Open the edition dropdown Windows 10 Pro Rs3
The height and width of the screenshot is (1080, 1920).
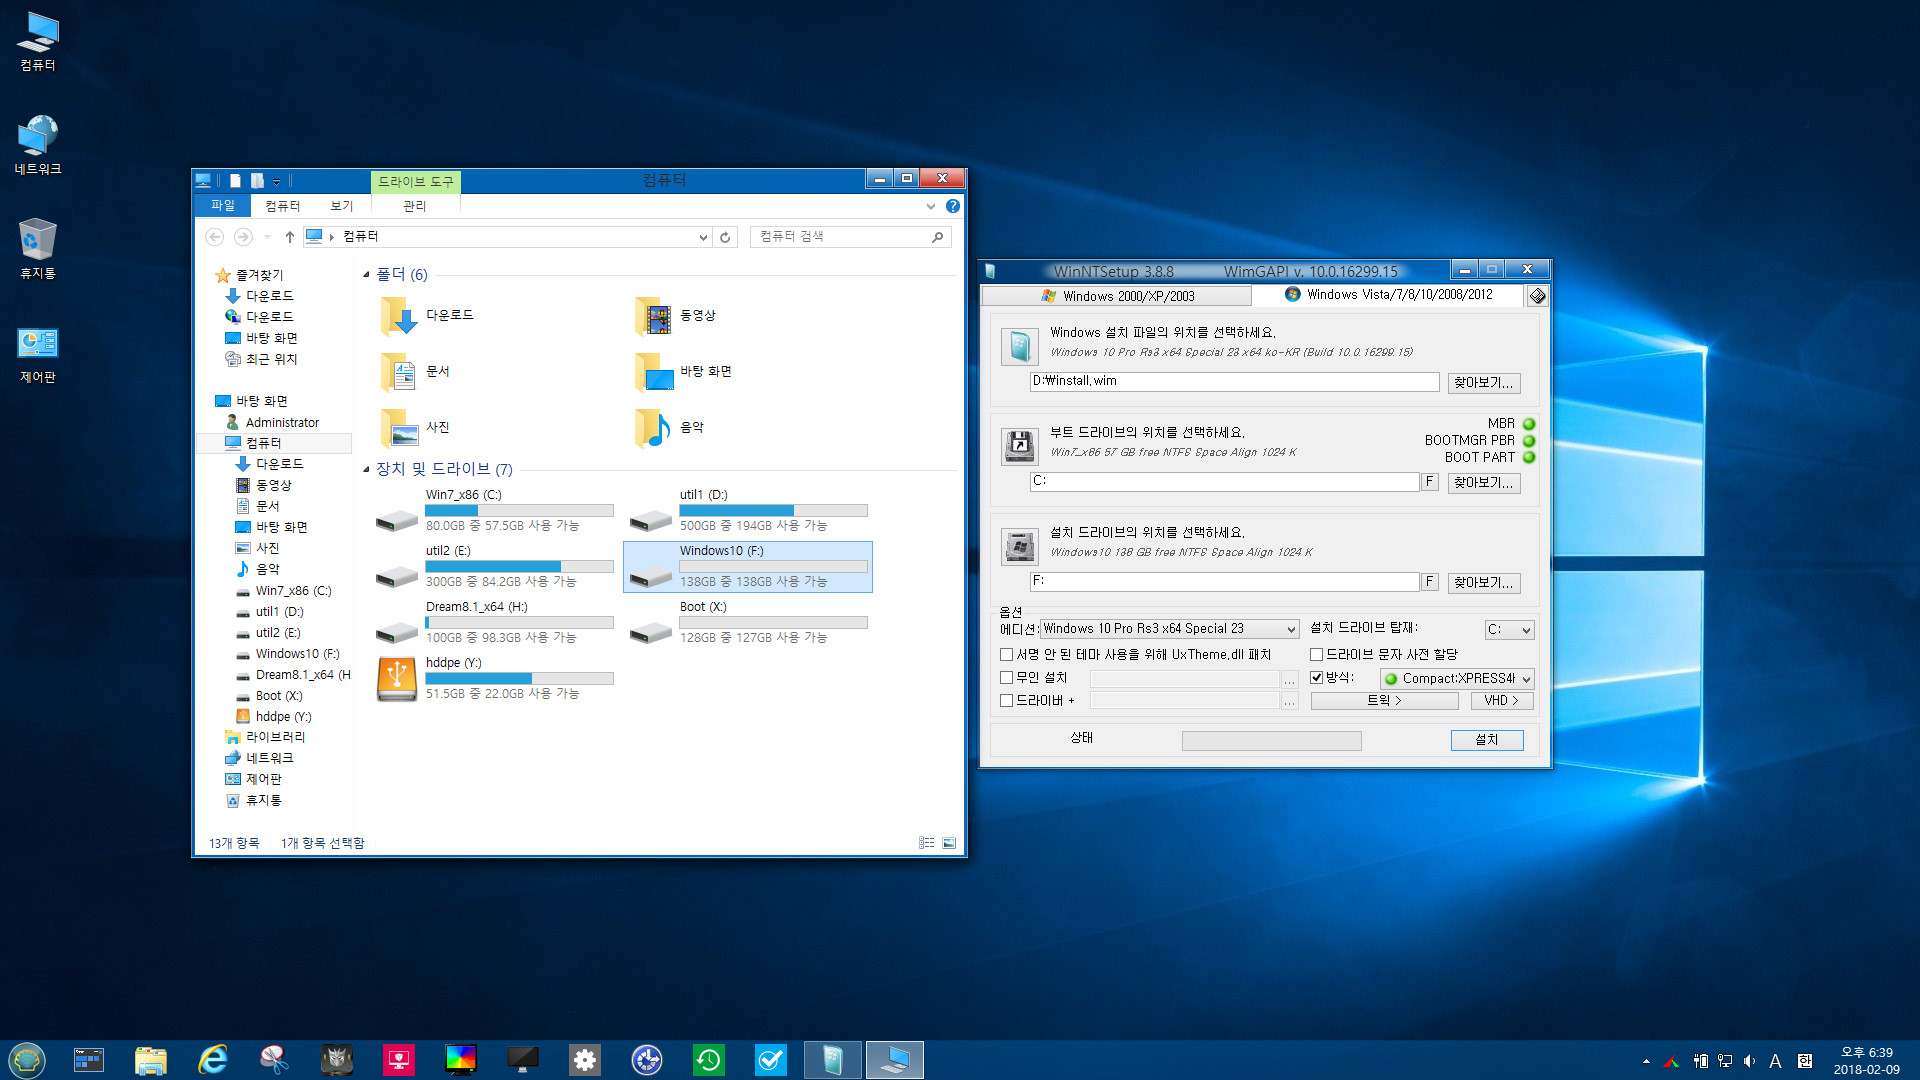1169,629
